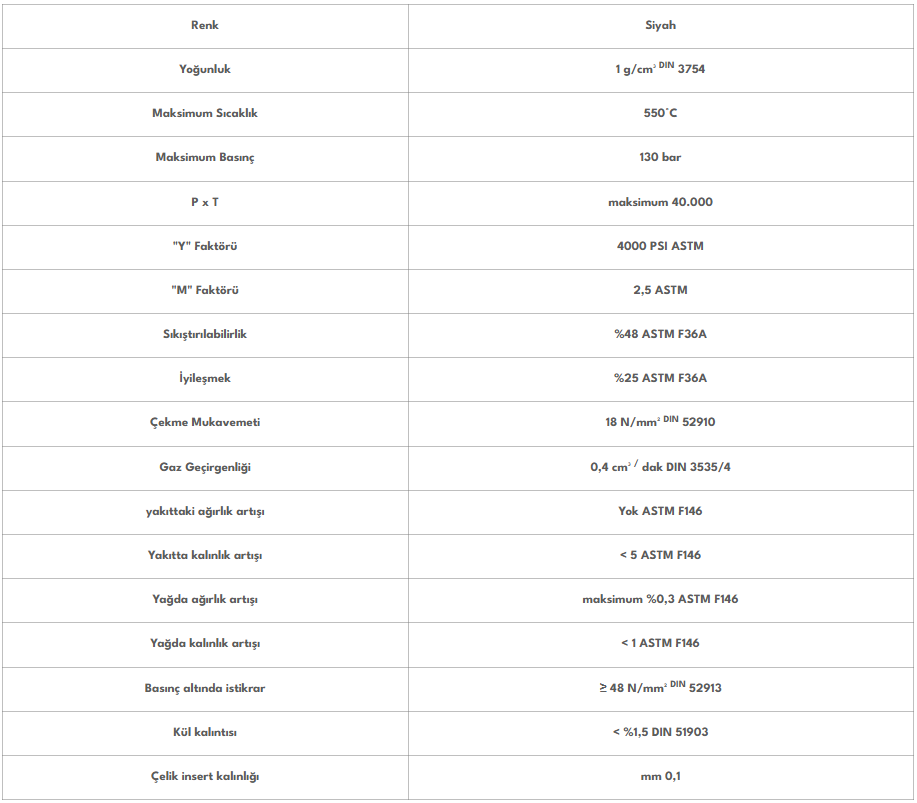Select the "P x T" label cell
This screenshot has width=917, height=803.
click(205, 202)
